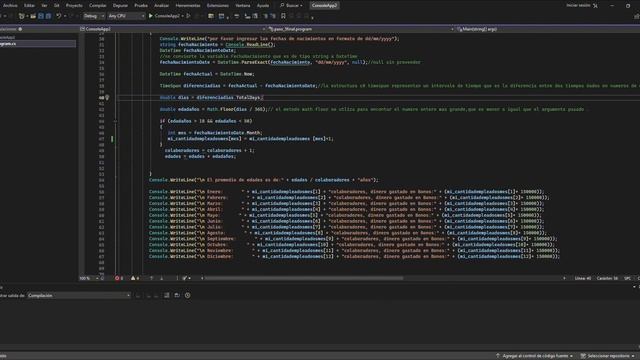The width and height of the screenshot is (640, 360).
Task: Click the yellow warning count indicator
Action: tap(135, 278)
